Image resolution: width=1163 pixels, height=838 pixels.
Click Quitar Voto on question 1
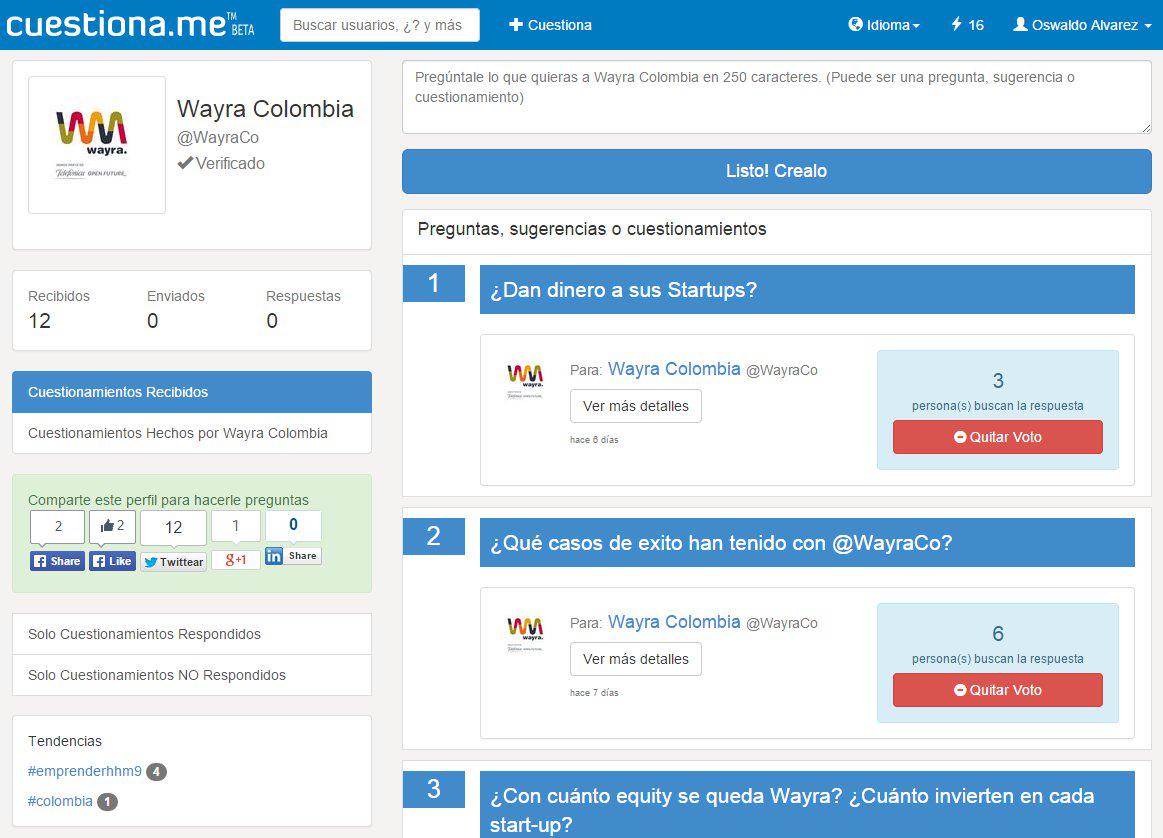(x=998, y=438)
